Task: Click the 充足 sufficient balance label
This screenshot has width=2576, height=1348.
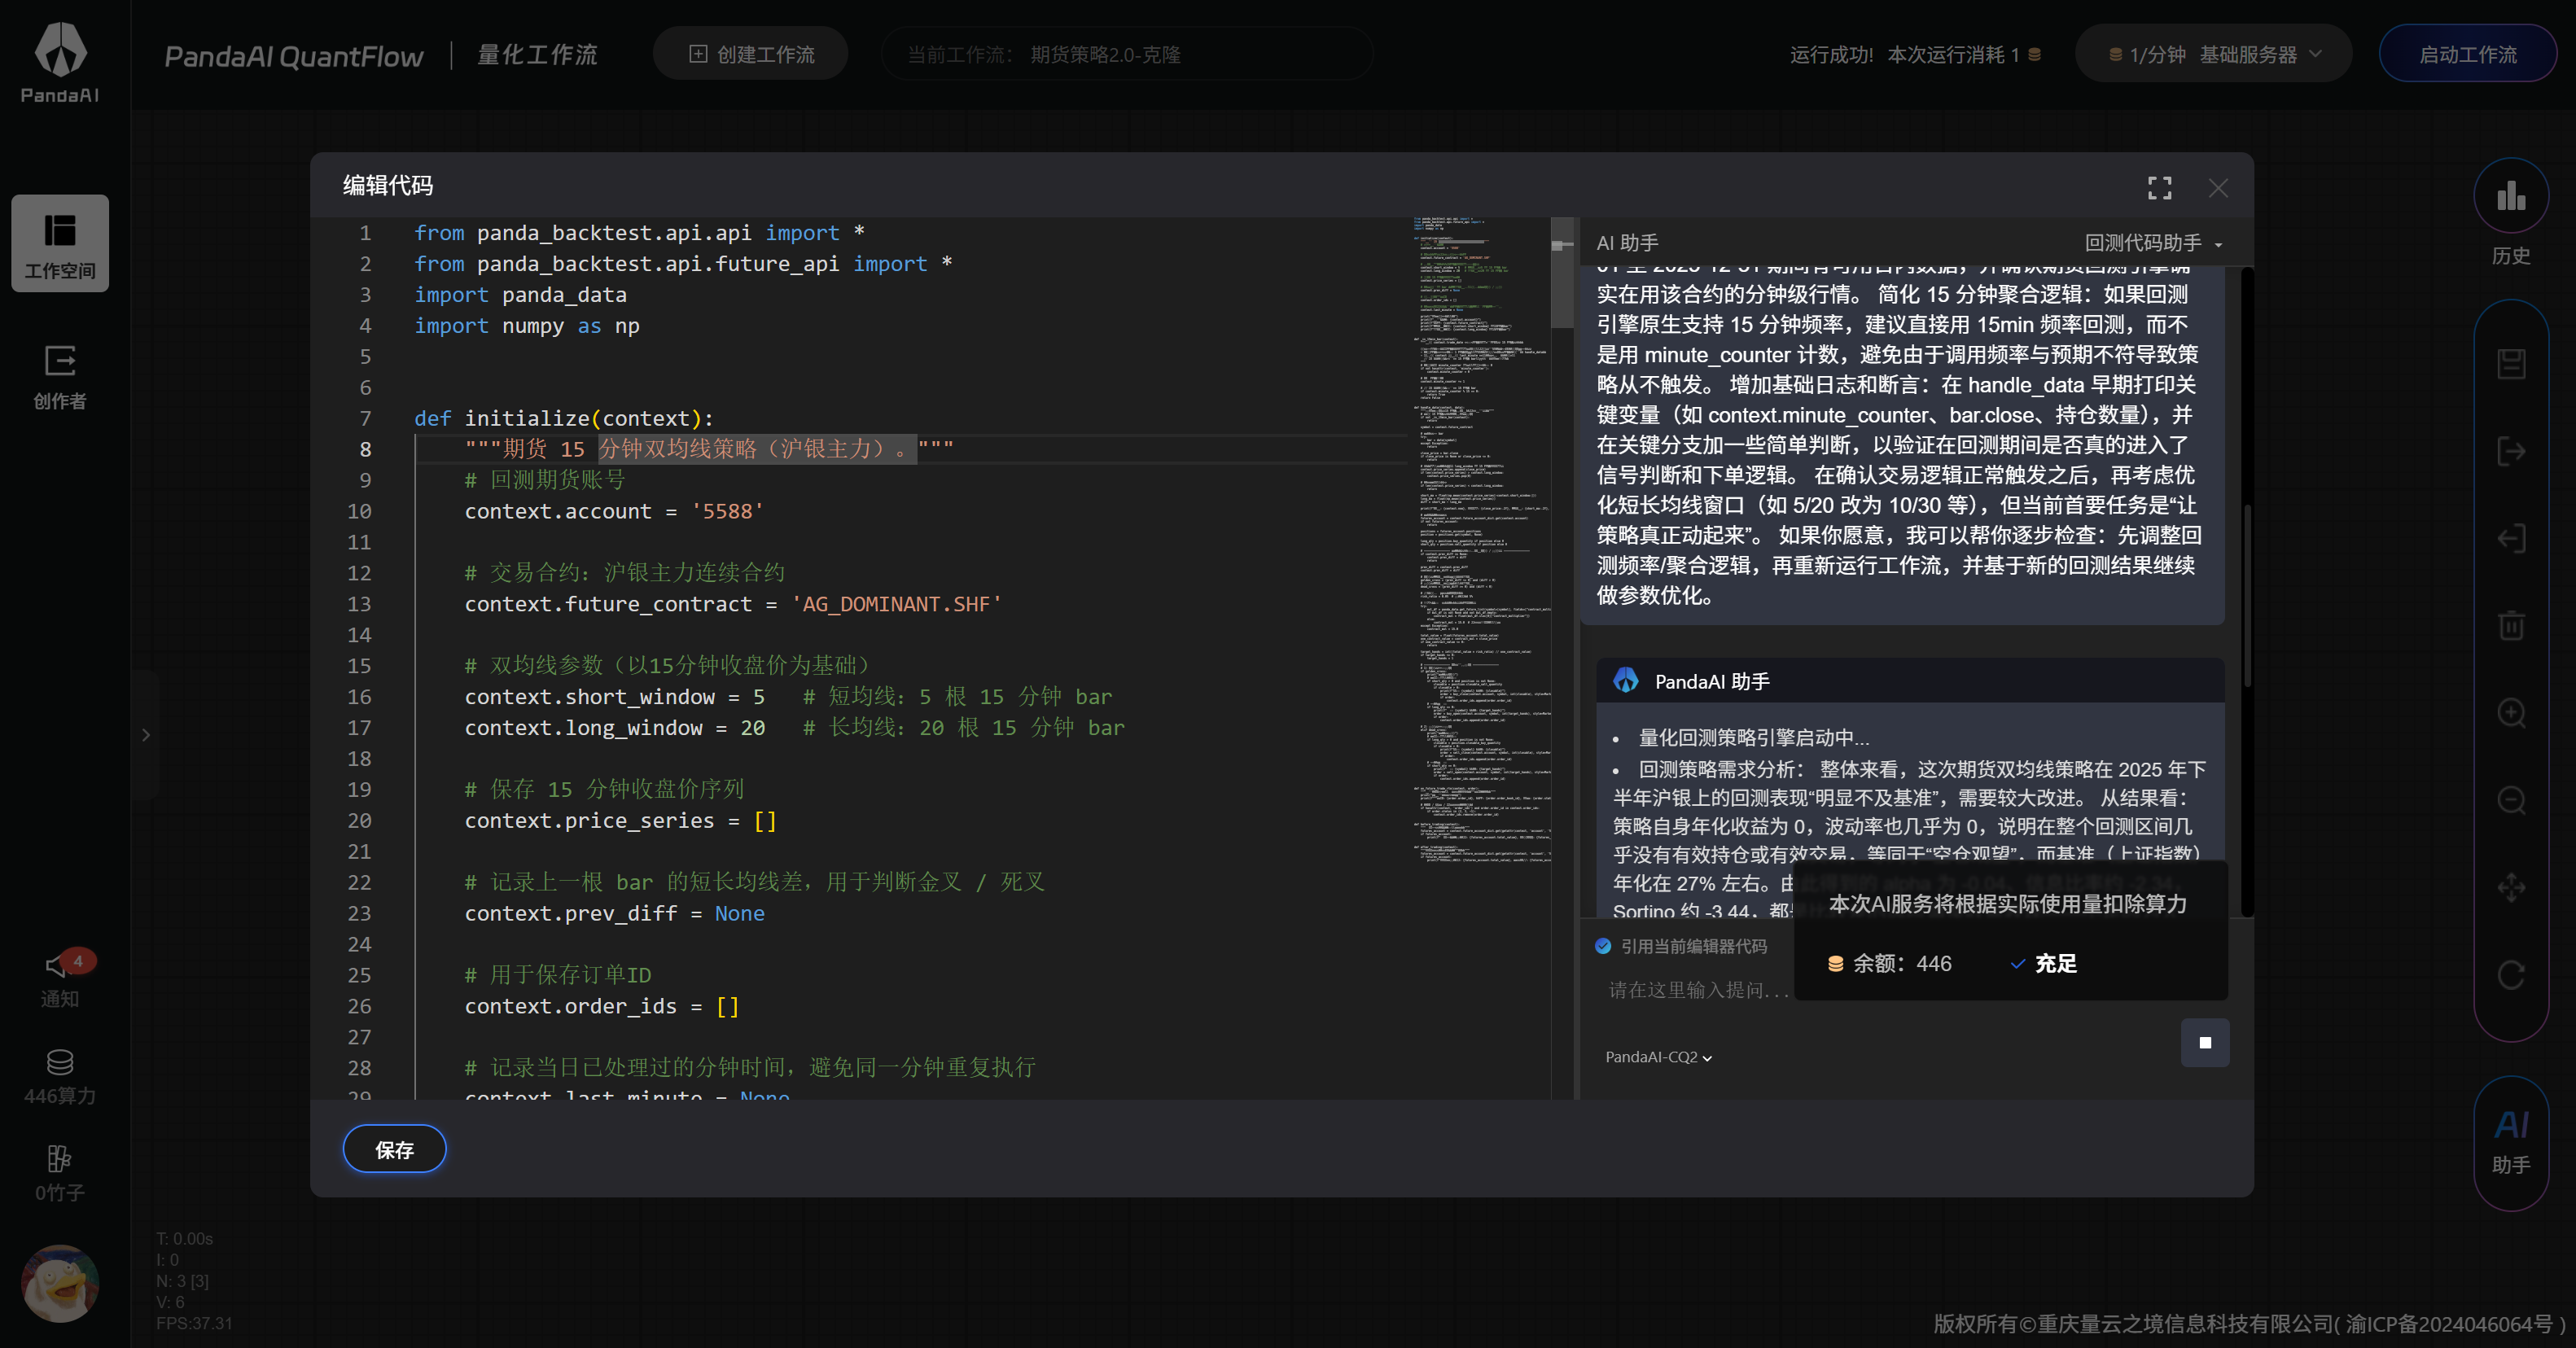Action: 2056,963
